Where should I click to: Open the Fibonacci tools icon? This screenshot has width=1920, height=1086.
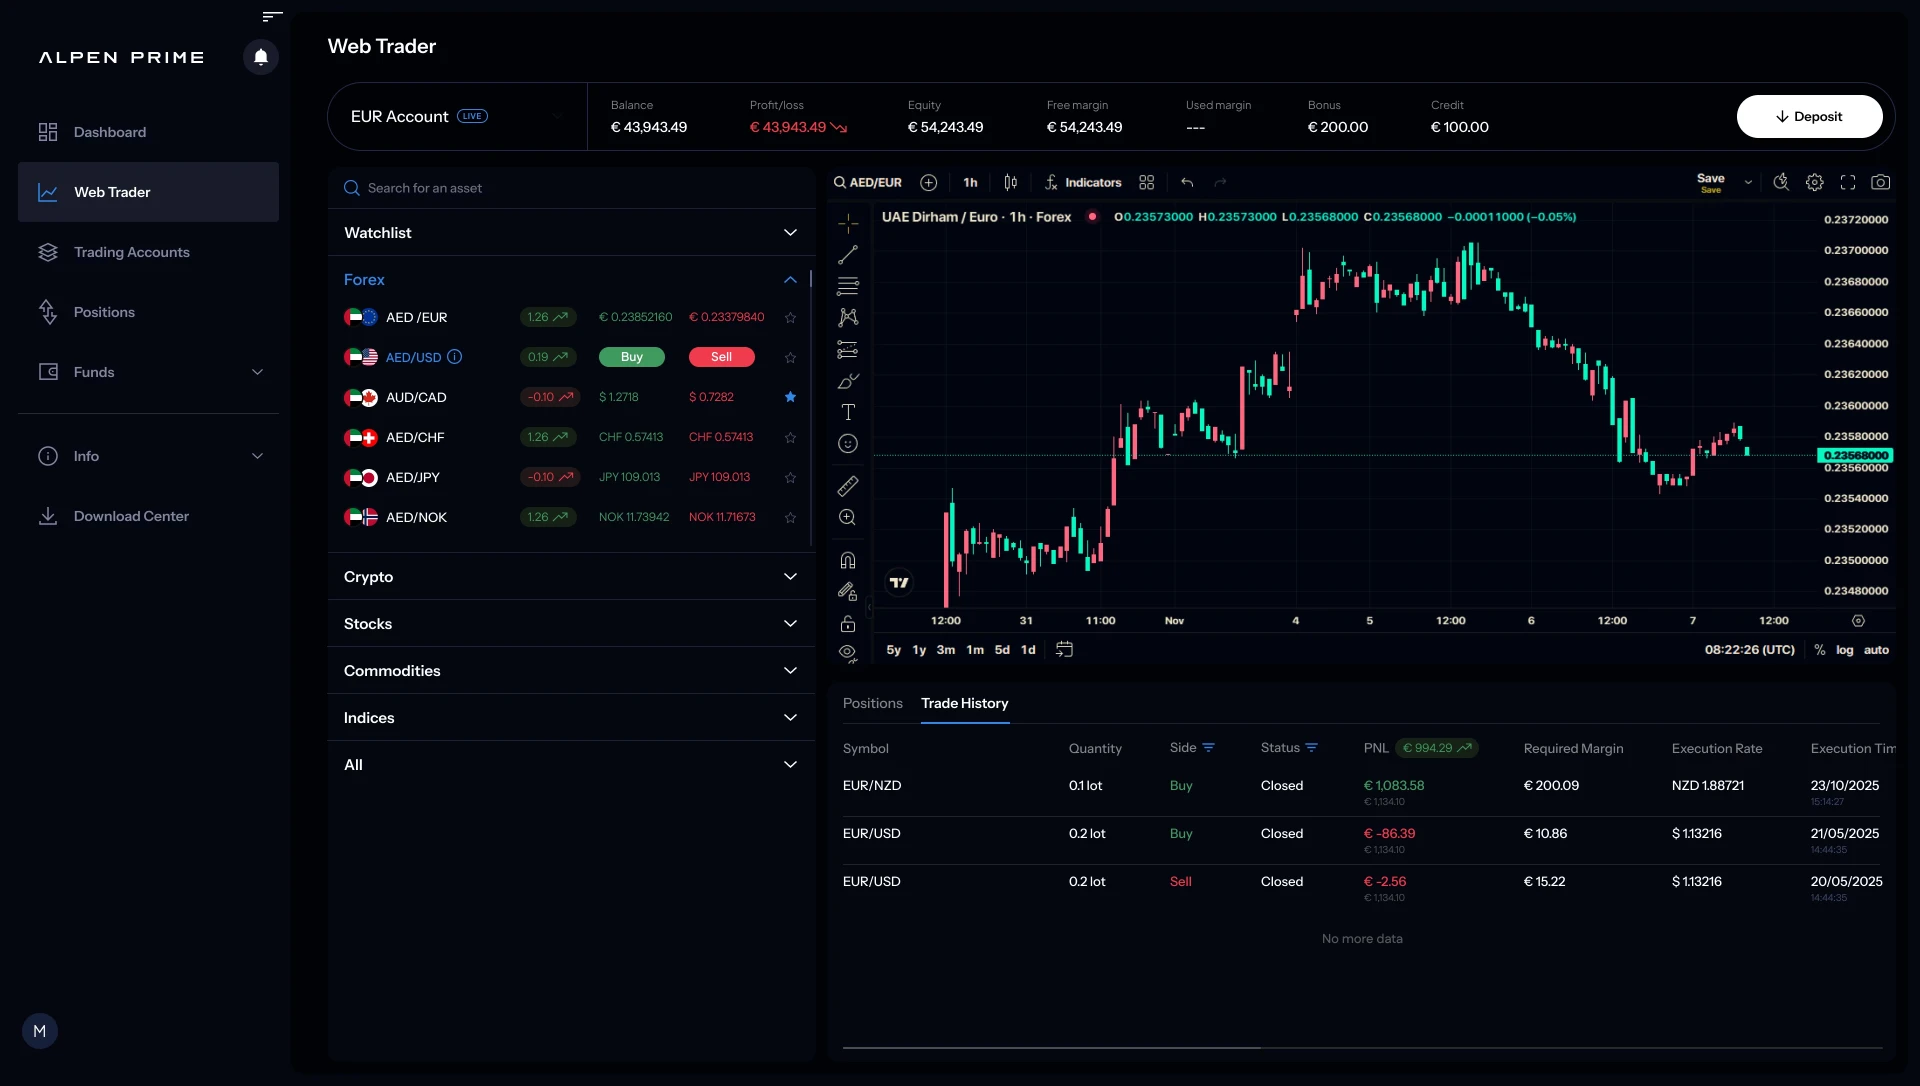coord(848,286)
